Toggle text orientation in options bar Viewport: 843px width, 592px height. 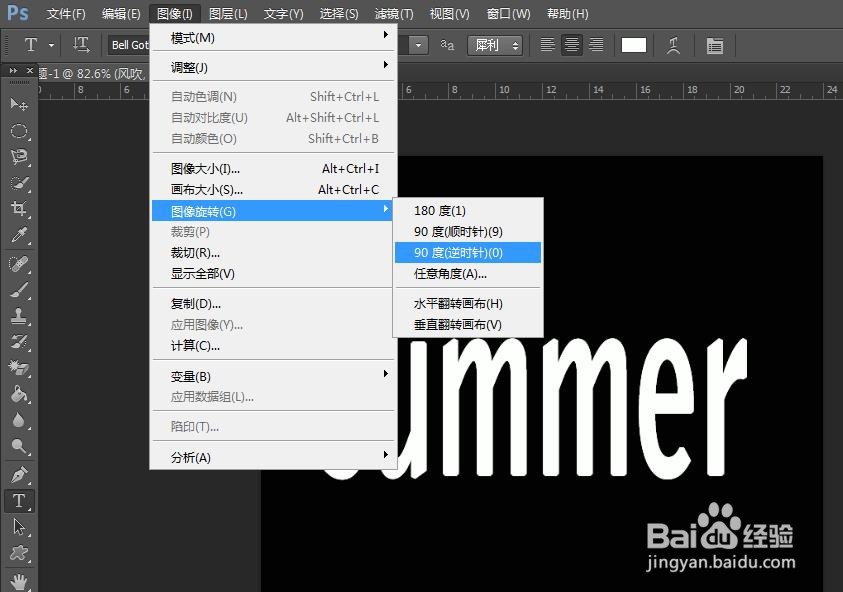(81, 45)
